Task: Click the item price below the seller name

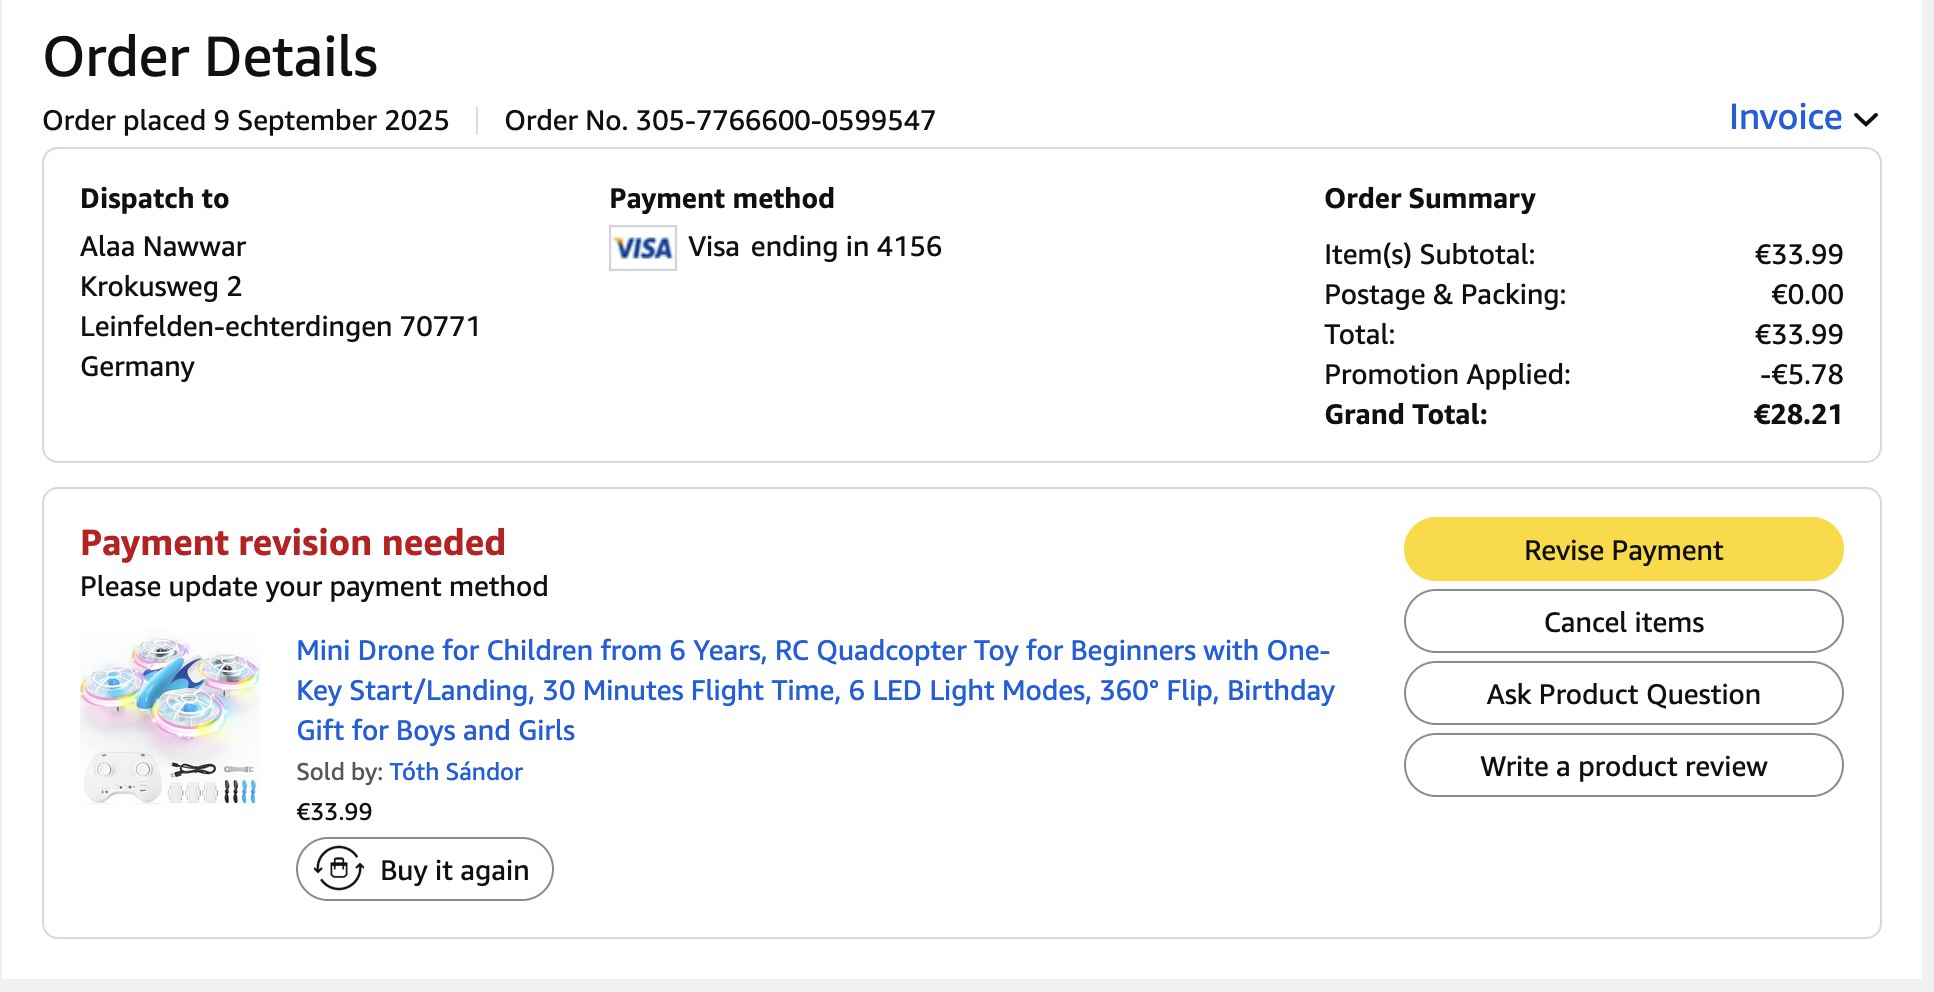Action: (334, 812)
